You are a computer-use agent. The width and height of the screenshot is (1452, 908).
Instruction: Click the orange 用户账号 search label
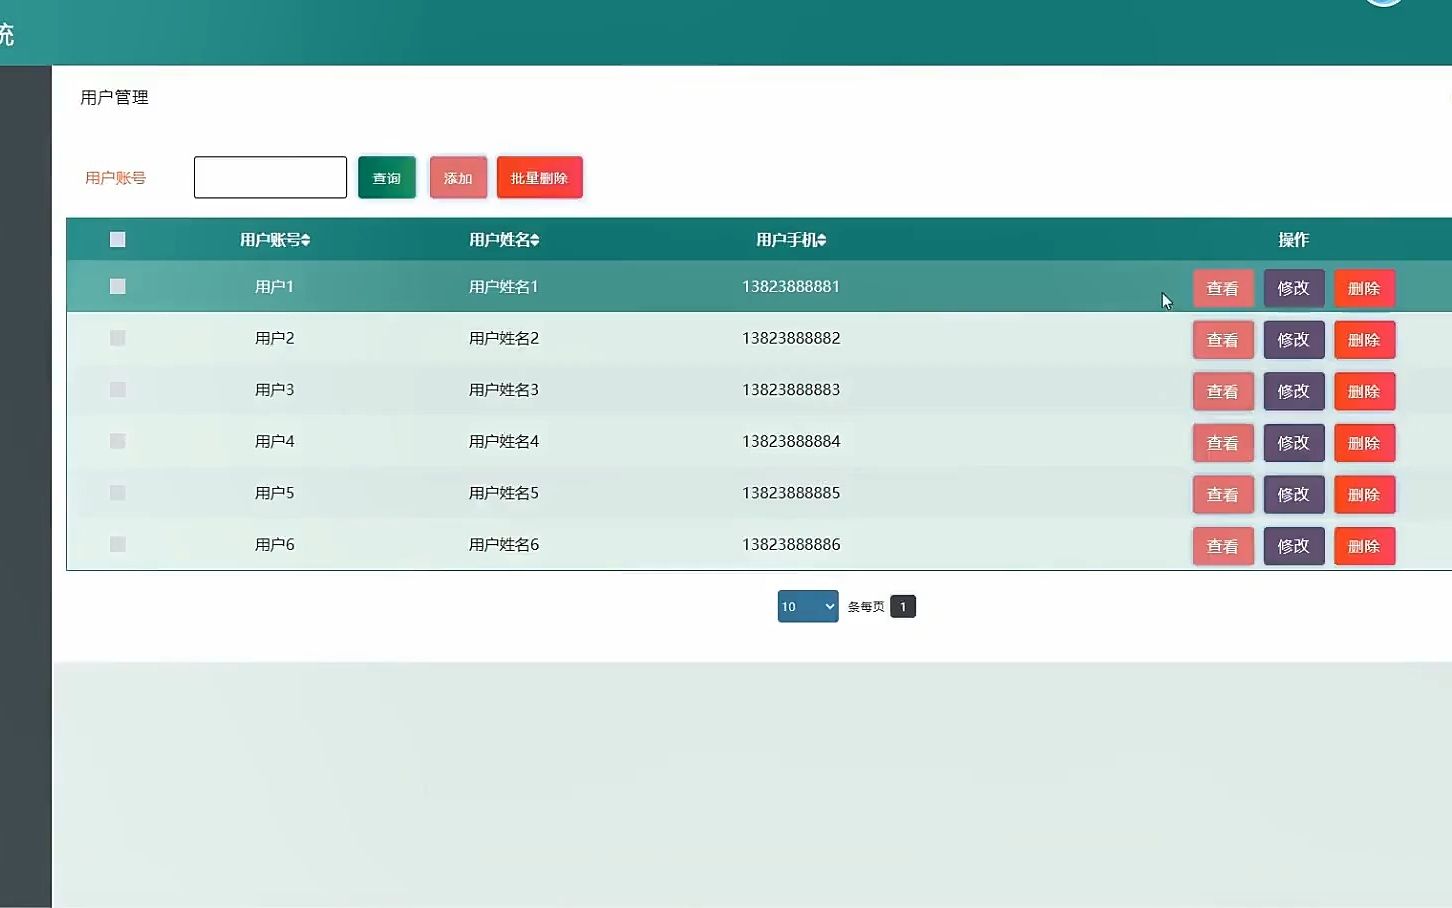(x=115, y=178)
